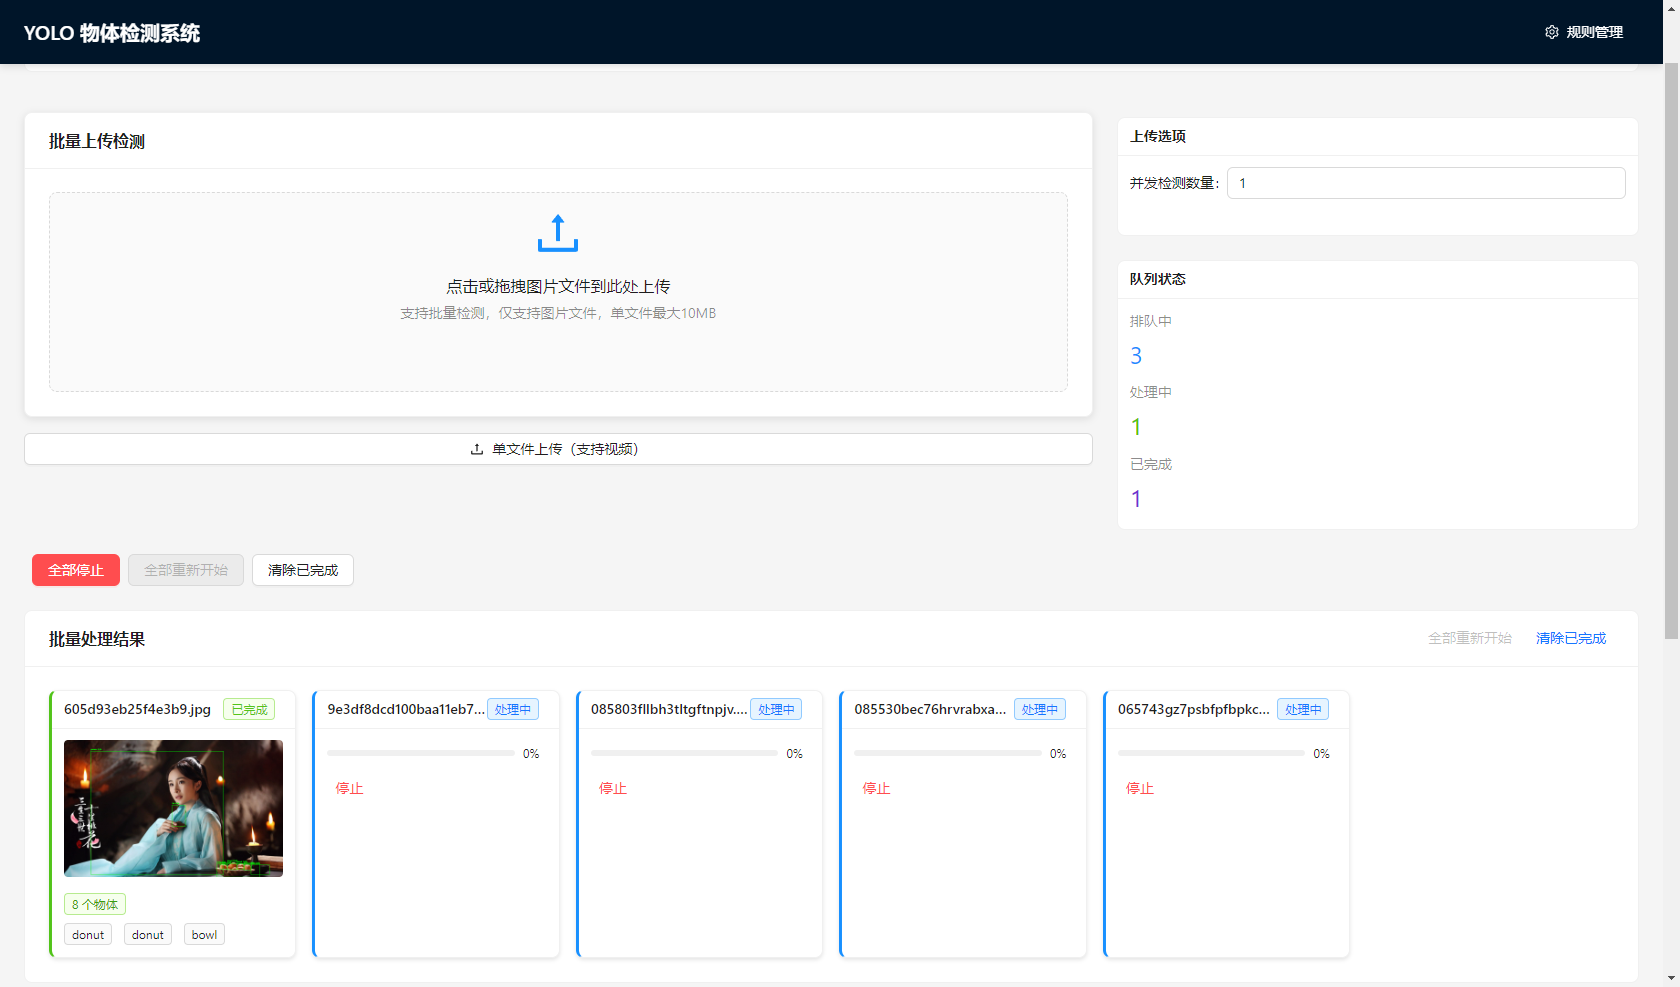Stop processing of 085530bec76hrvrabxa file

tap(876, 788)
